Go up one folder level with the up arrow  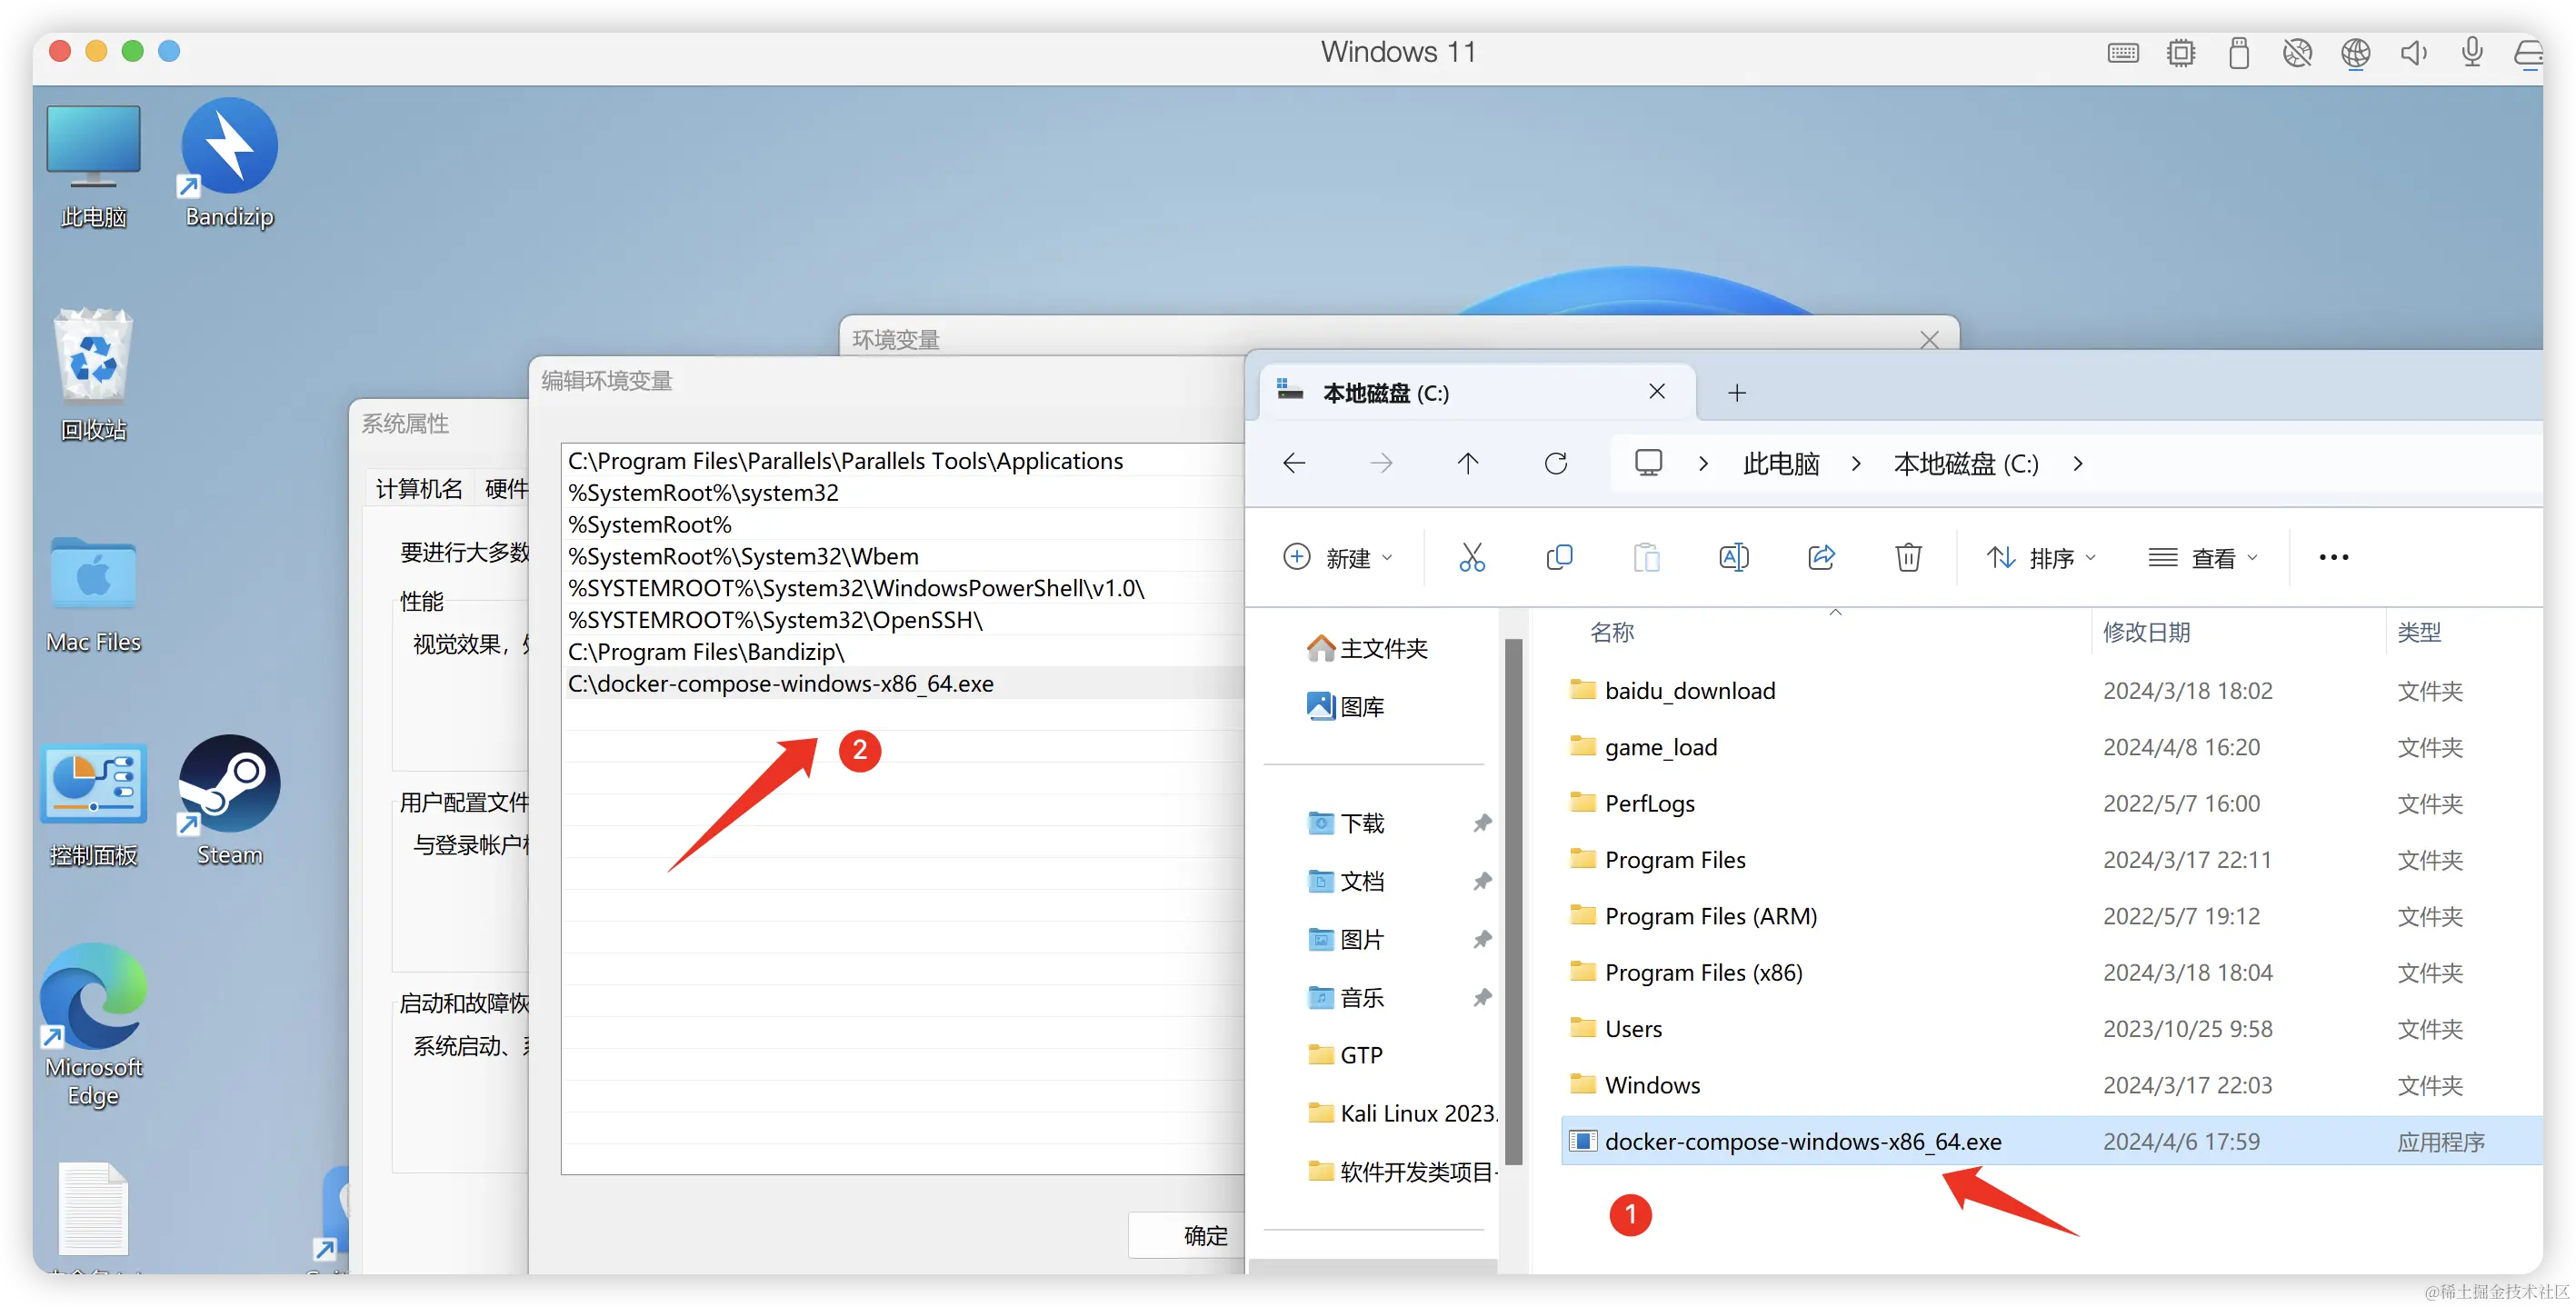click(1467, 463)
